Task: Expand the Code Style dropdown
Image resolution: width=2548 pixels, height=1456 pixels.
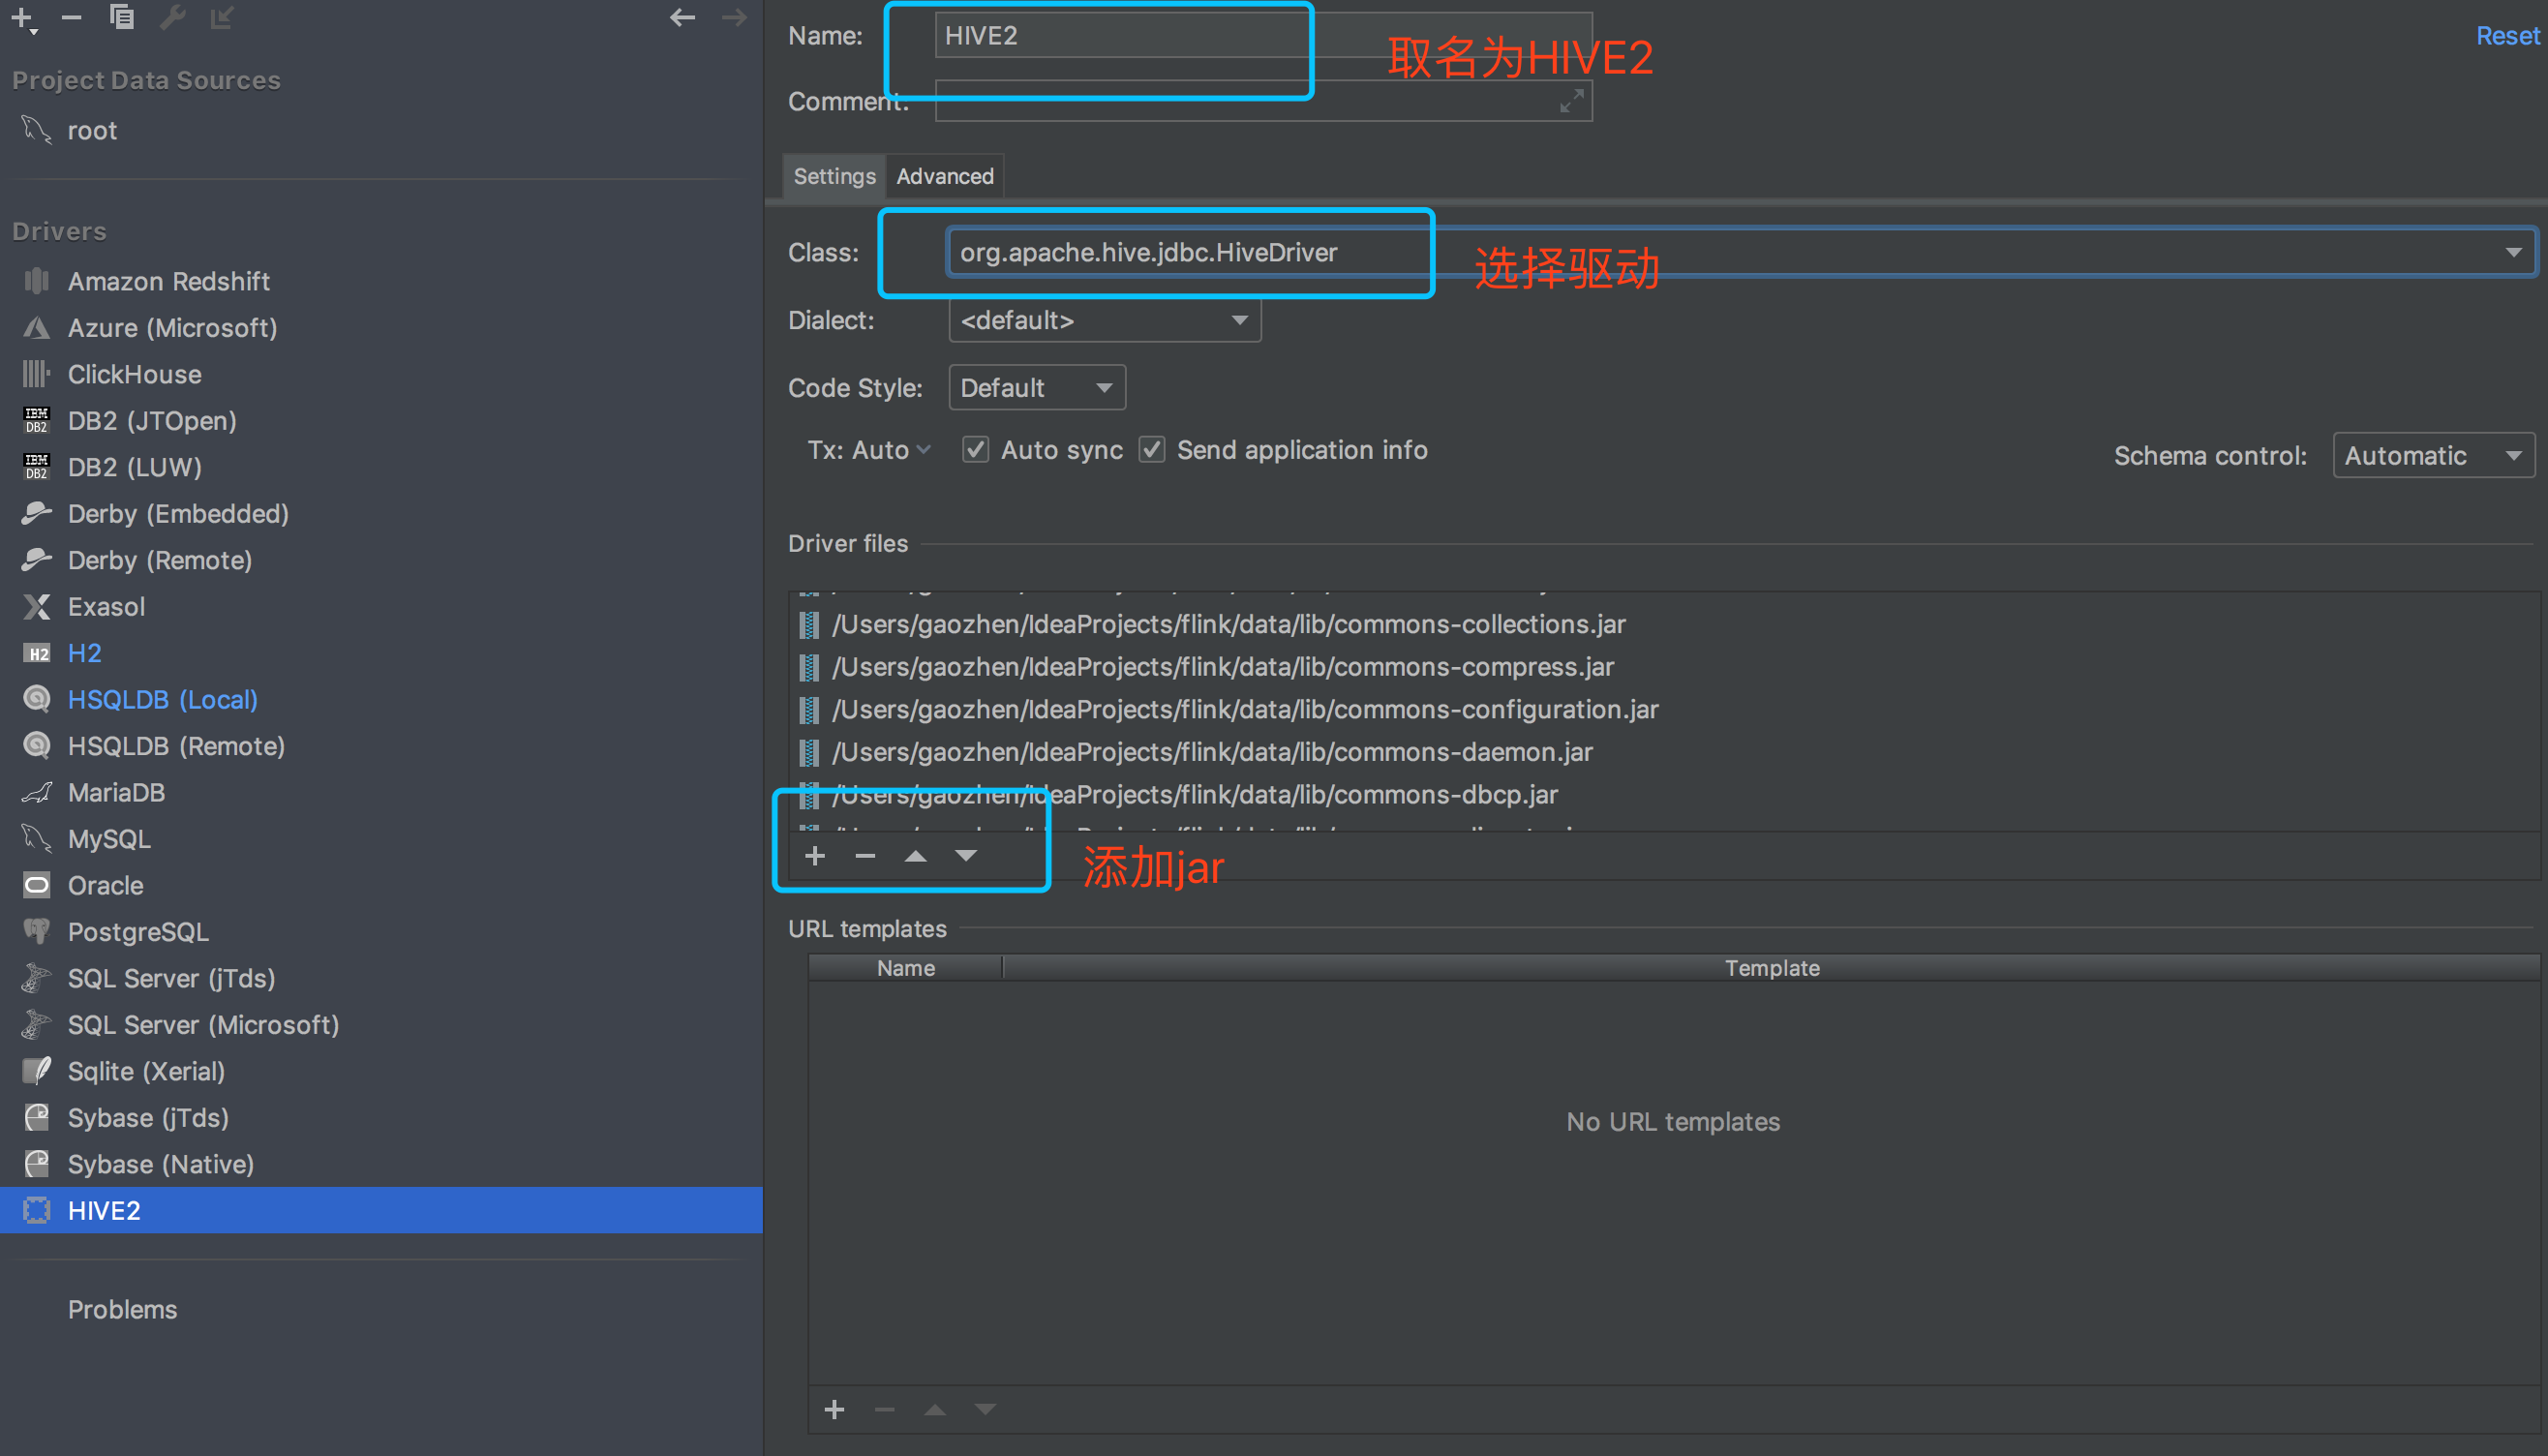Action: coord(1036,388)
